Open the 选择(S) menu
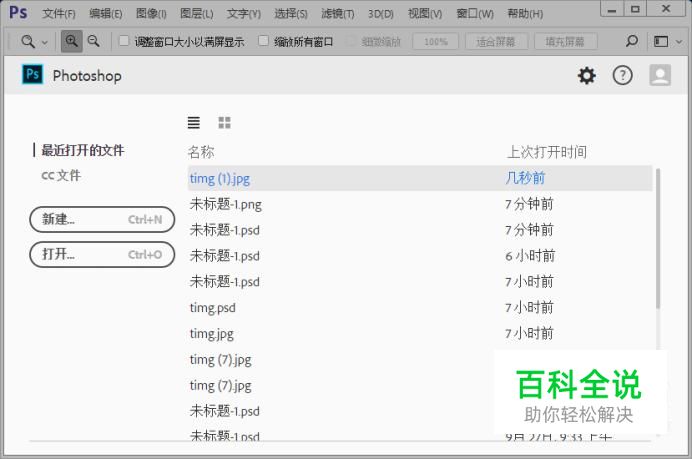 pos(291,14)
